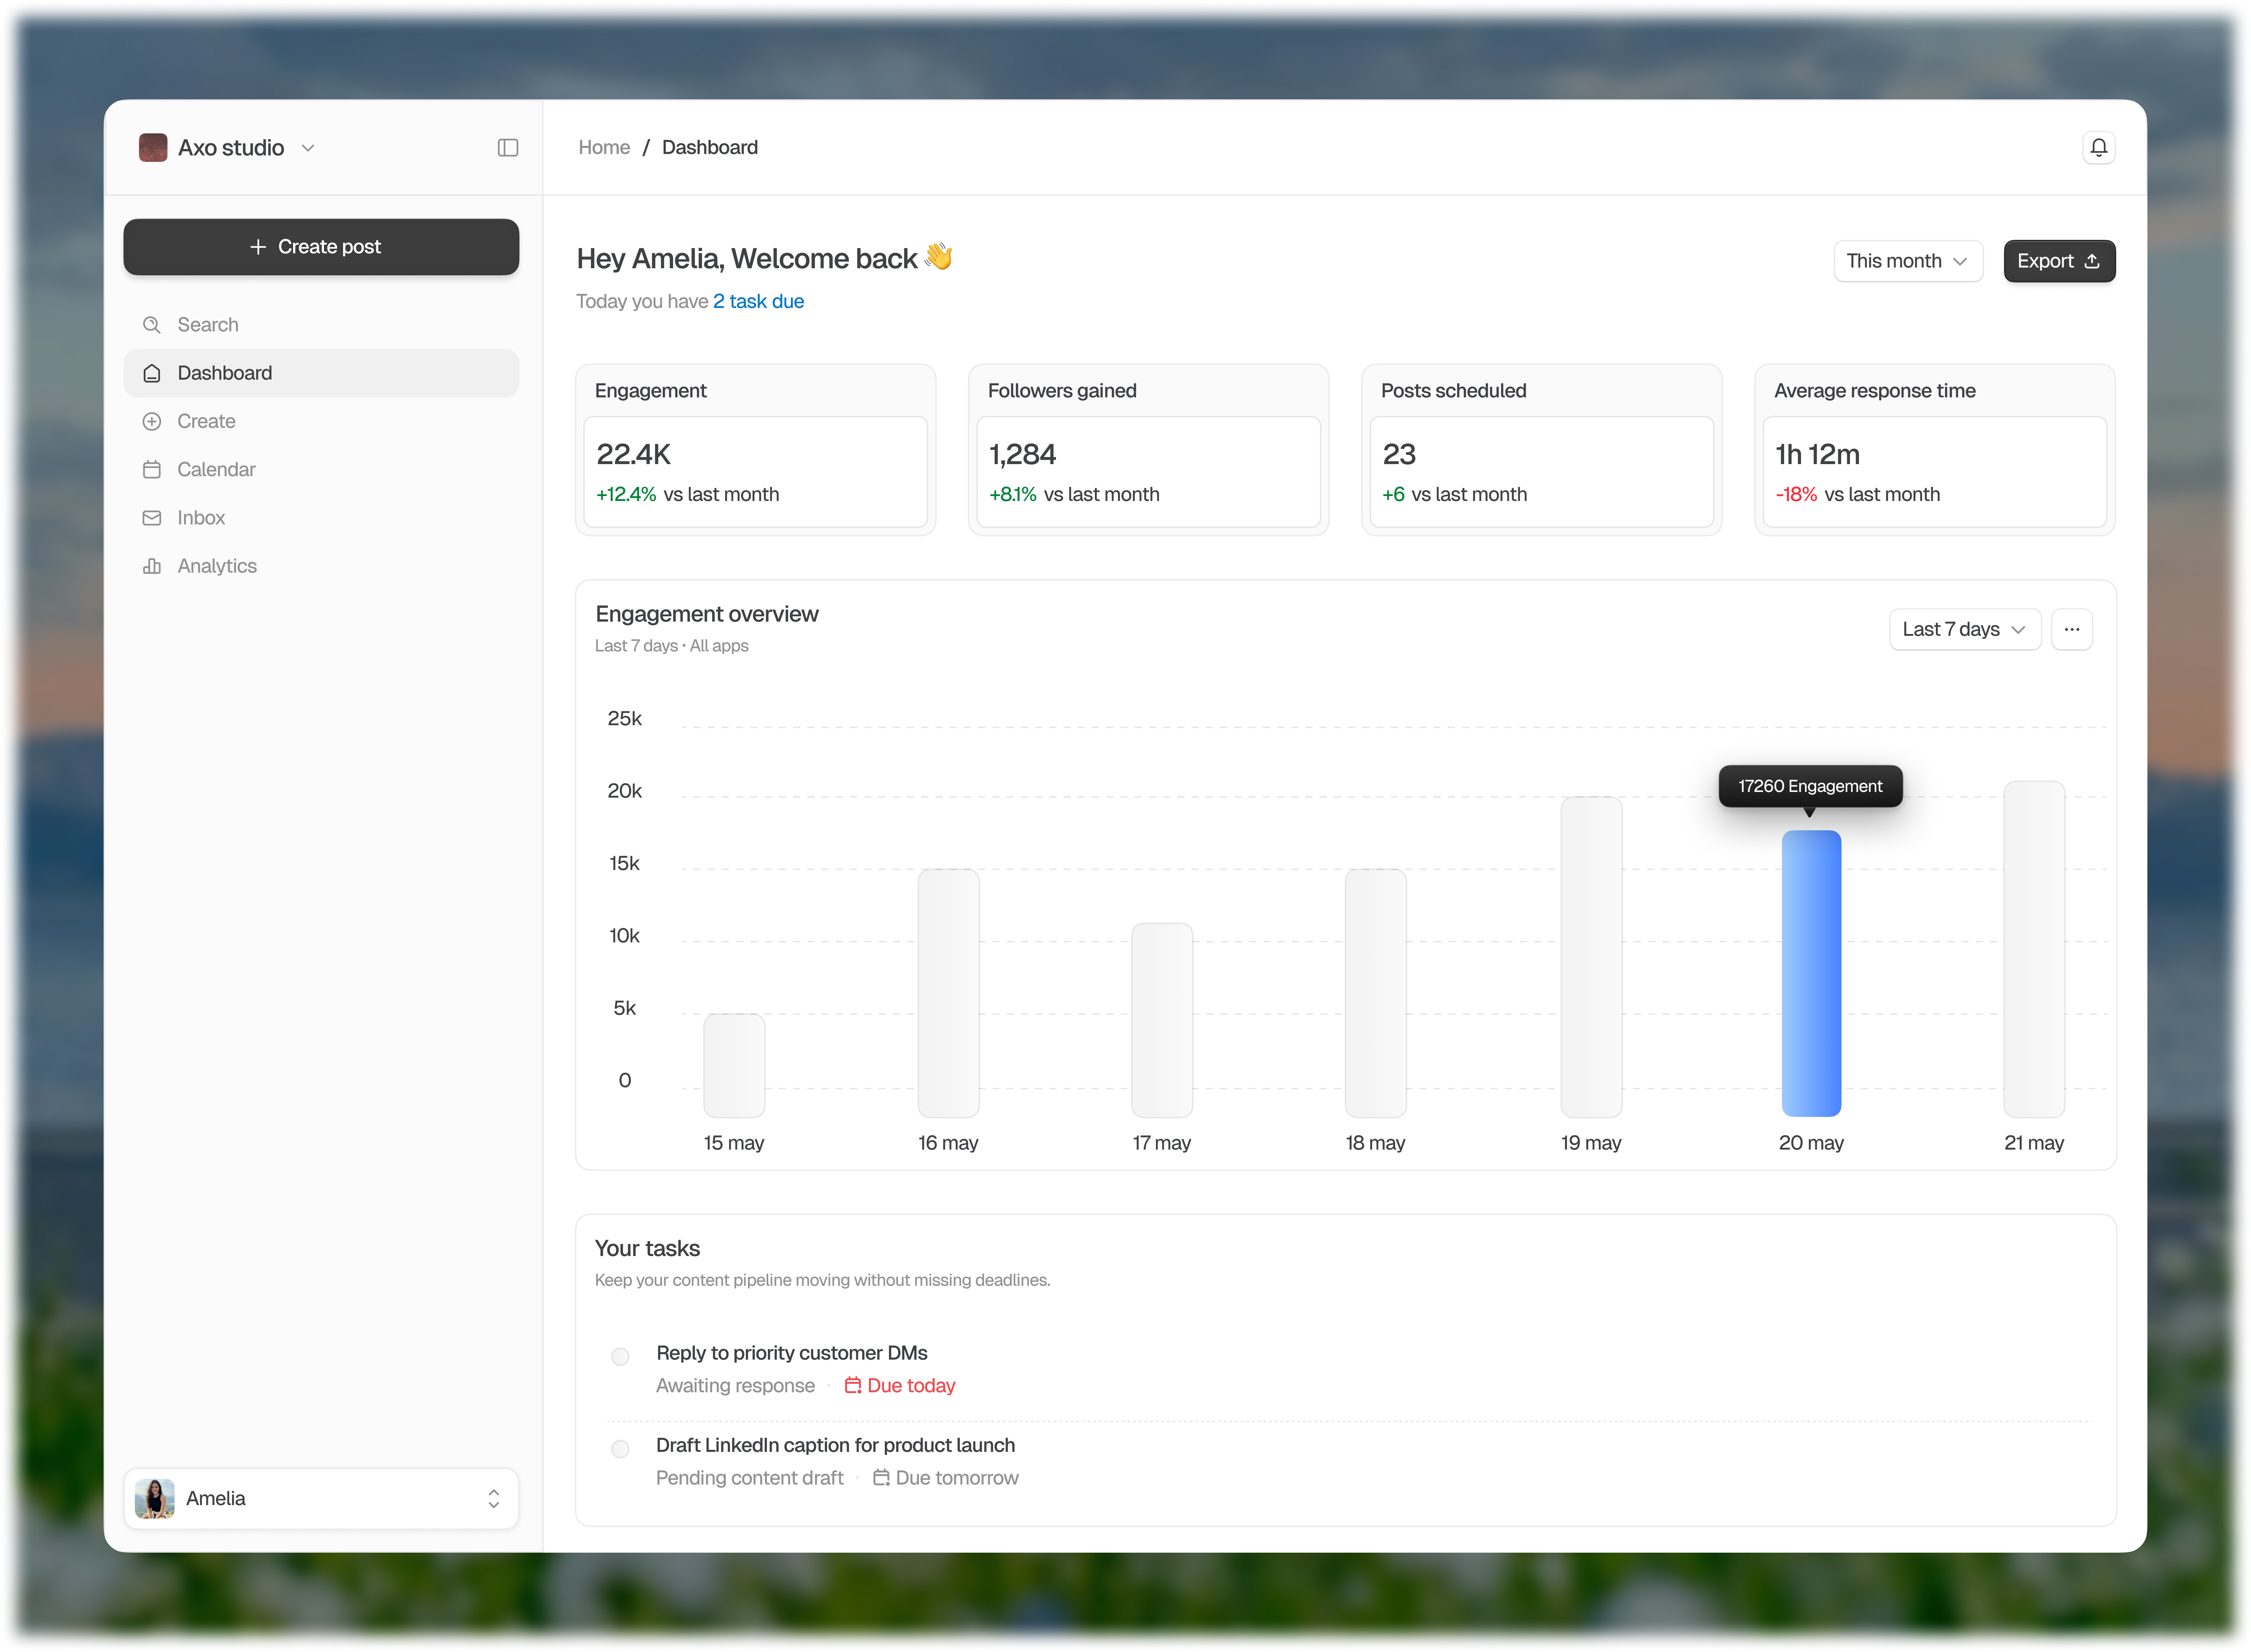
Task: Click the 25k y-axis label
Action: pyautogui.click(x=624, y=718)
